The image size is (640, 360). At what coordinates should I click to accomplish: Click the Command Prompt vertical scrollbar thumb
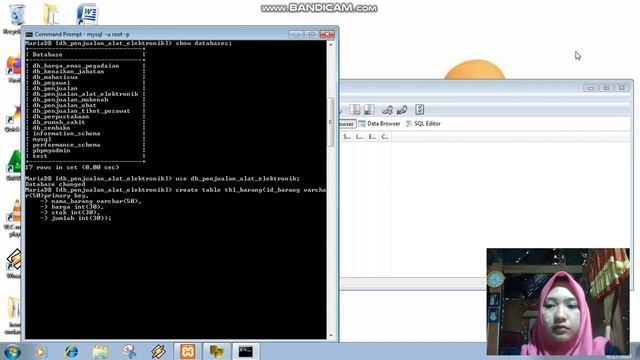coord(331,121)
